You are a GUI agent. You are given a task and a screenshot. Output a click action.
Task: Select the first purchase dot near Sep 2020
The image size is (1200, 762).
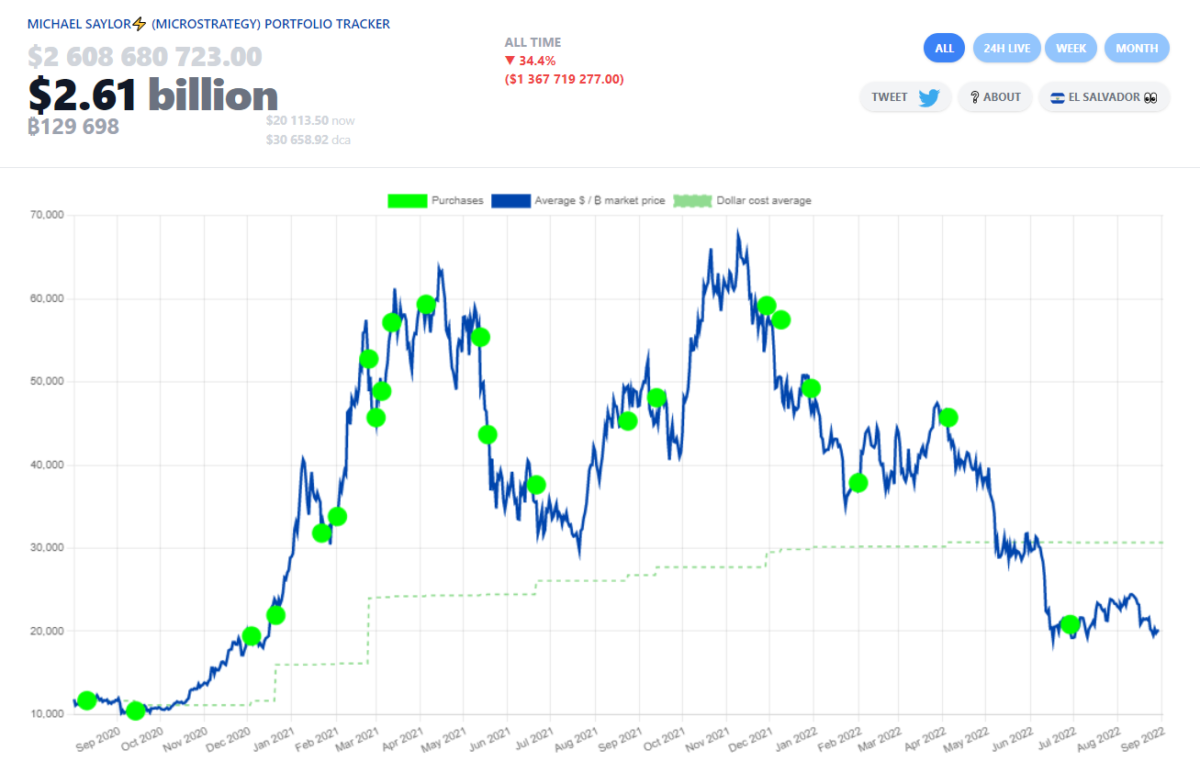pyautogui.click(x=87, y=700)
